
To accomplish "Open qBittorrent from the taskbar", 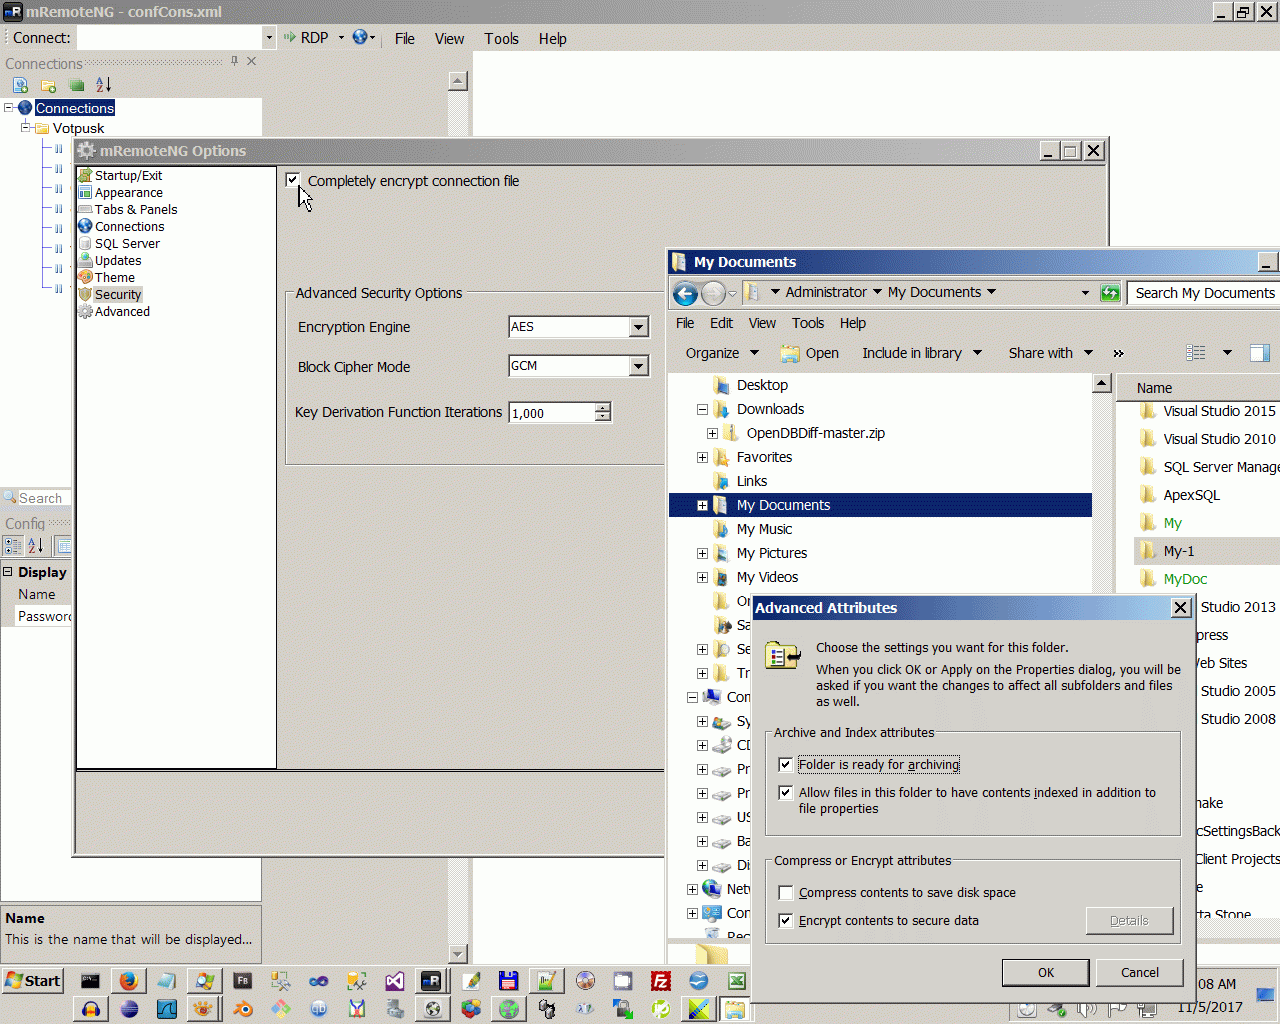I will (319, 1009).
